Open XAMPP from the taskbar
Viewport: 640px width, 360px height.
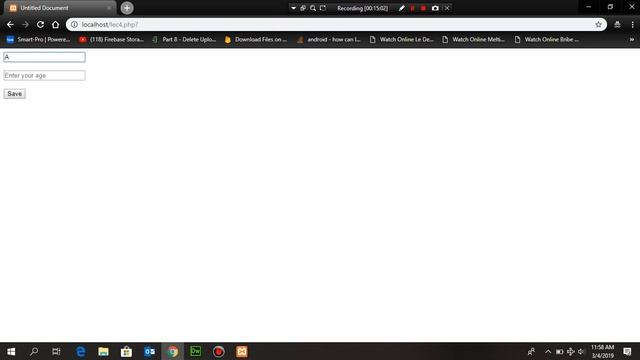(242, 351)
